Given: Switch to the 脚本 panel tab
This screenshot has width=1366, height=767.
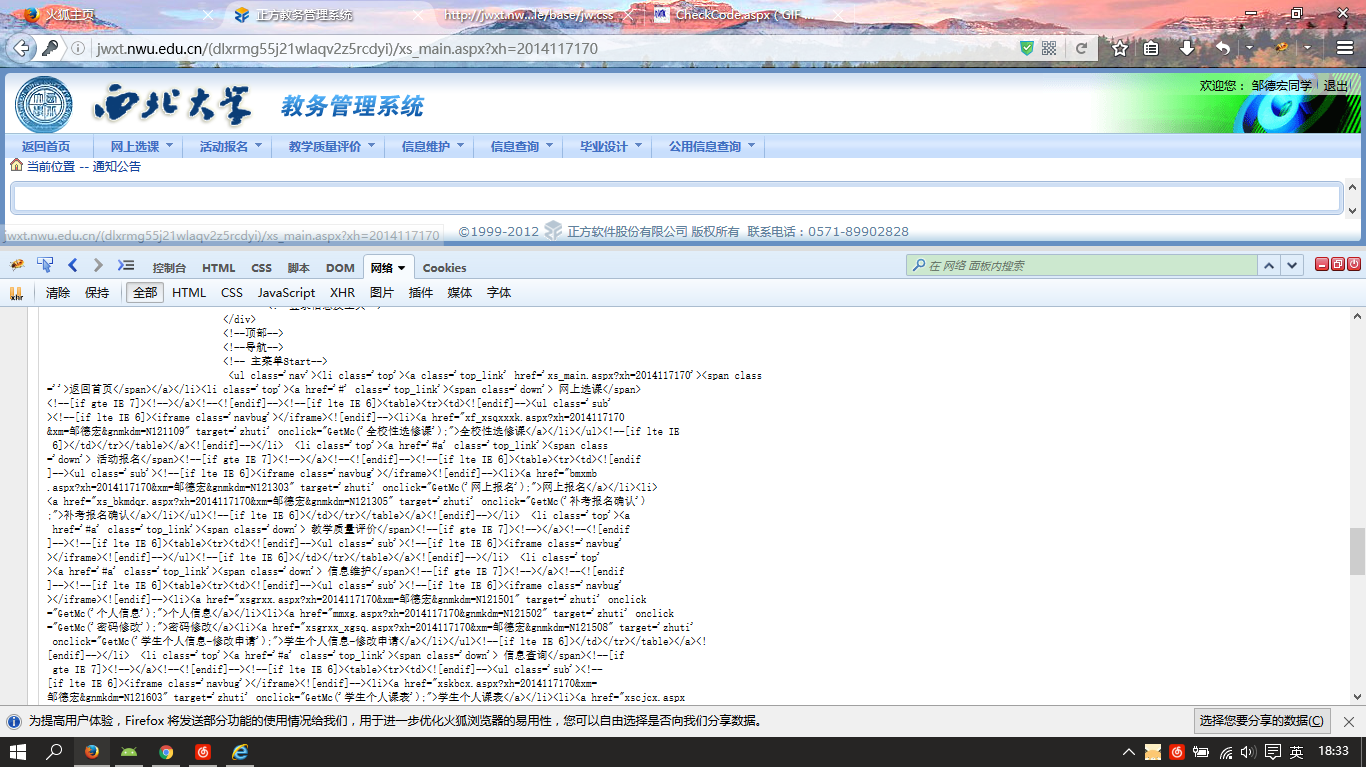Looking at the screenshot, I should 298,268.
